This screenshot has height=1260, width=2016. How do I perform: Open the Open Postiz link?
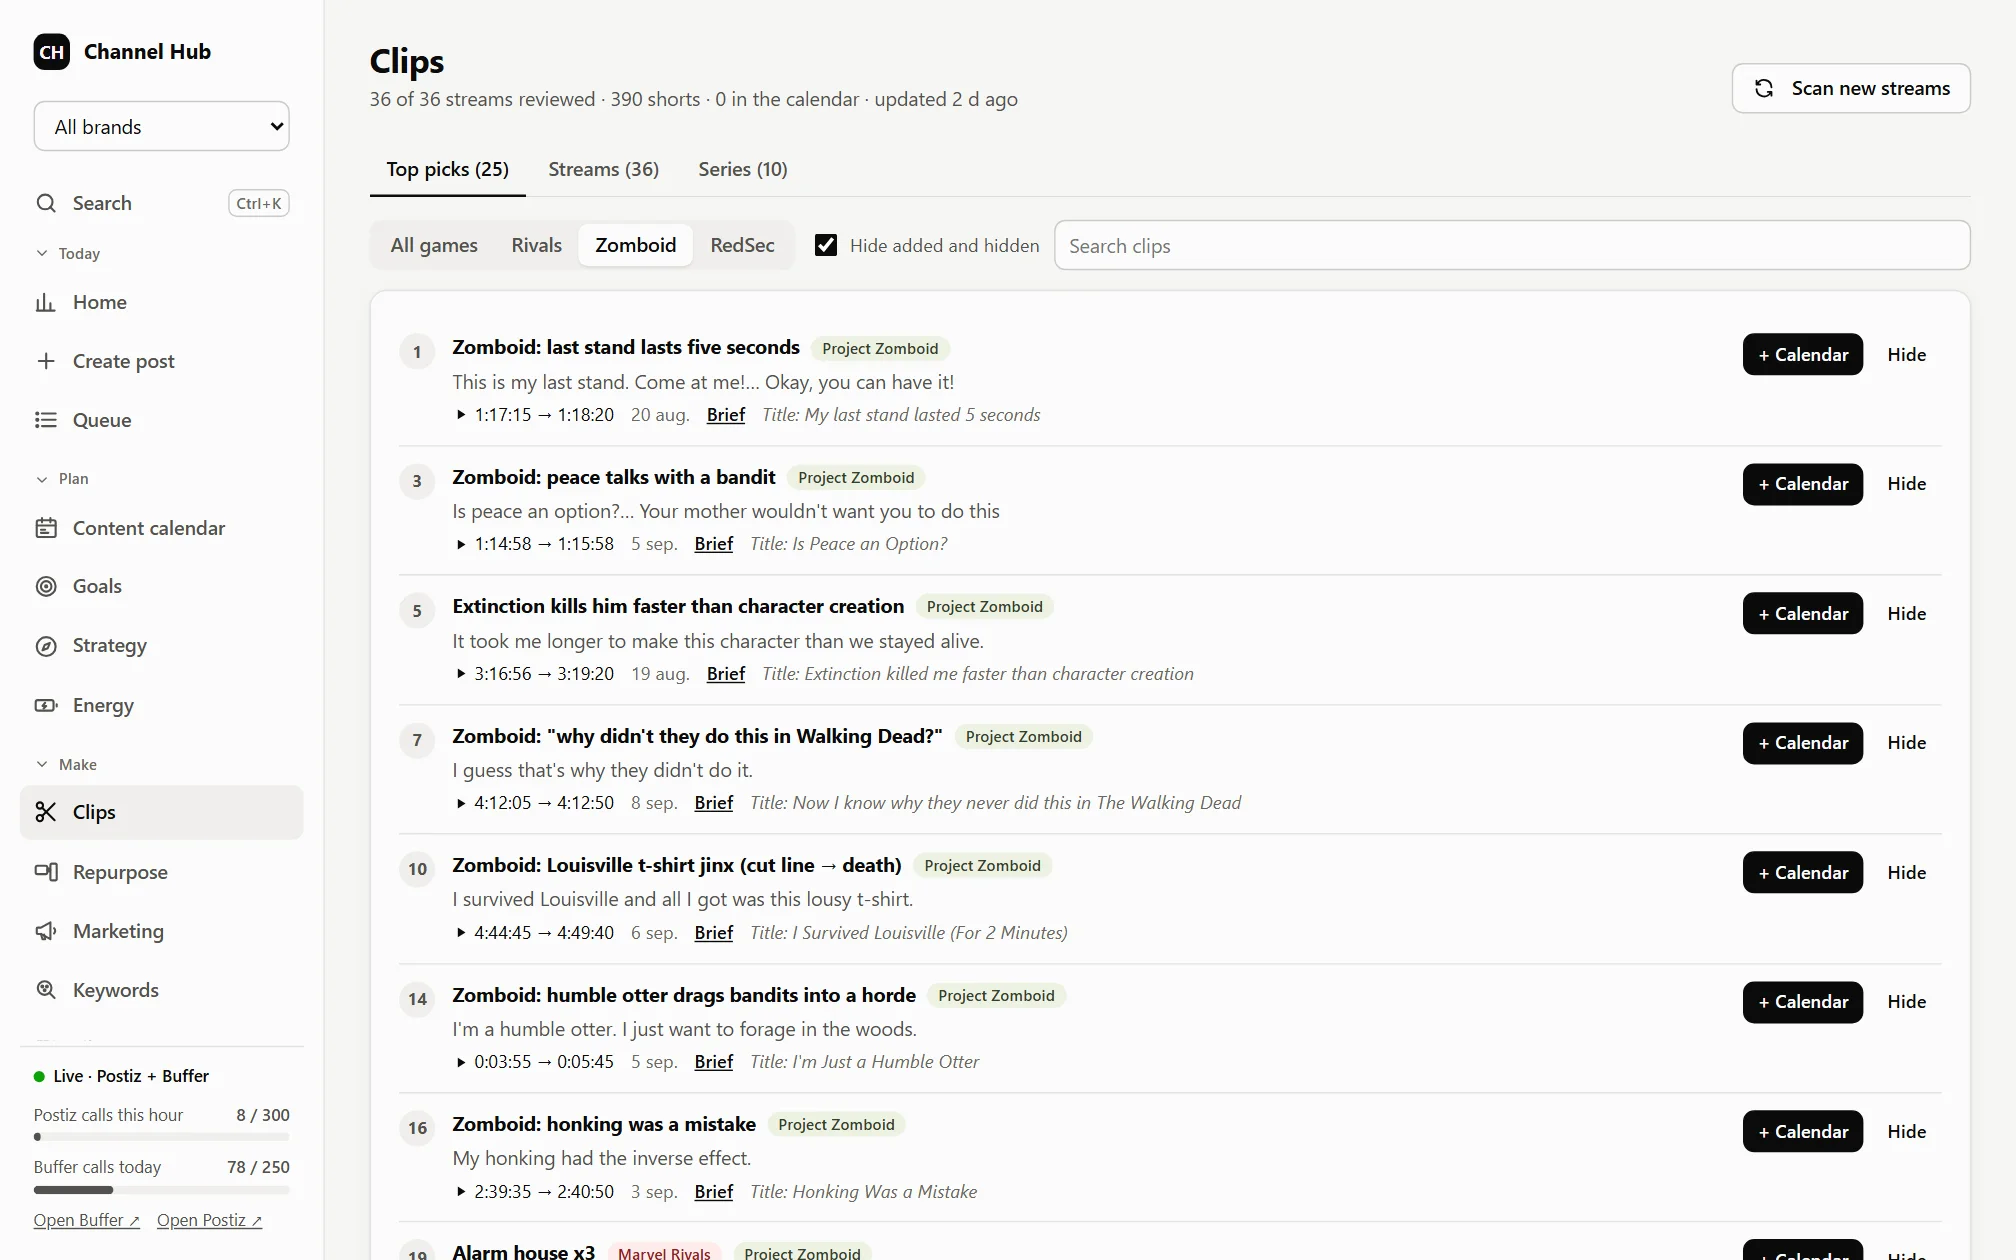tap(210, 1221)
